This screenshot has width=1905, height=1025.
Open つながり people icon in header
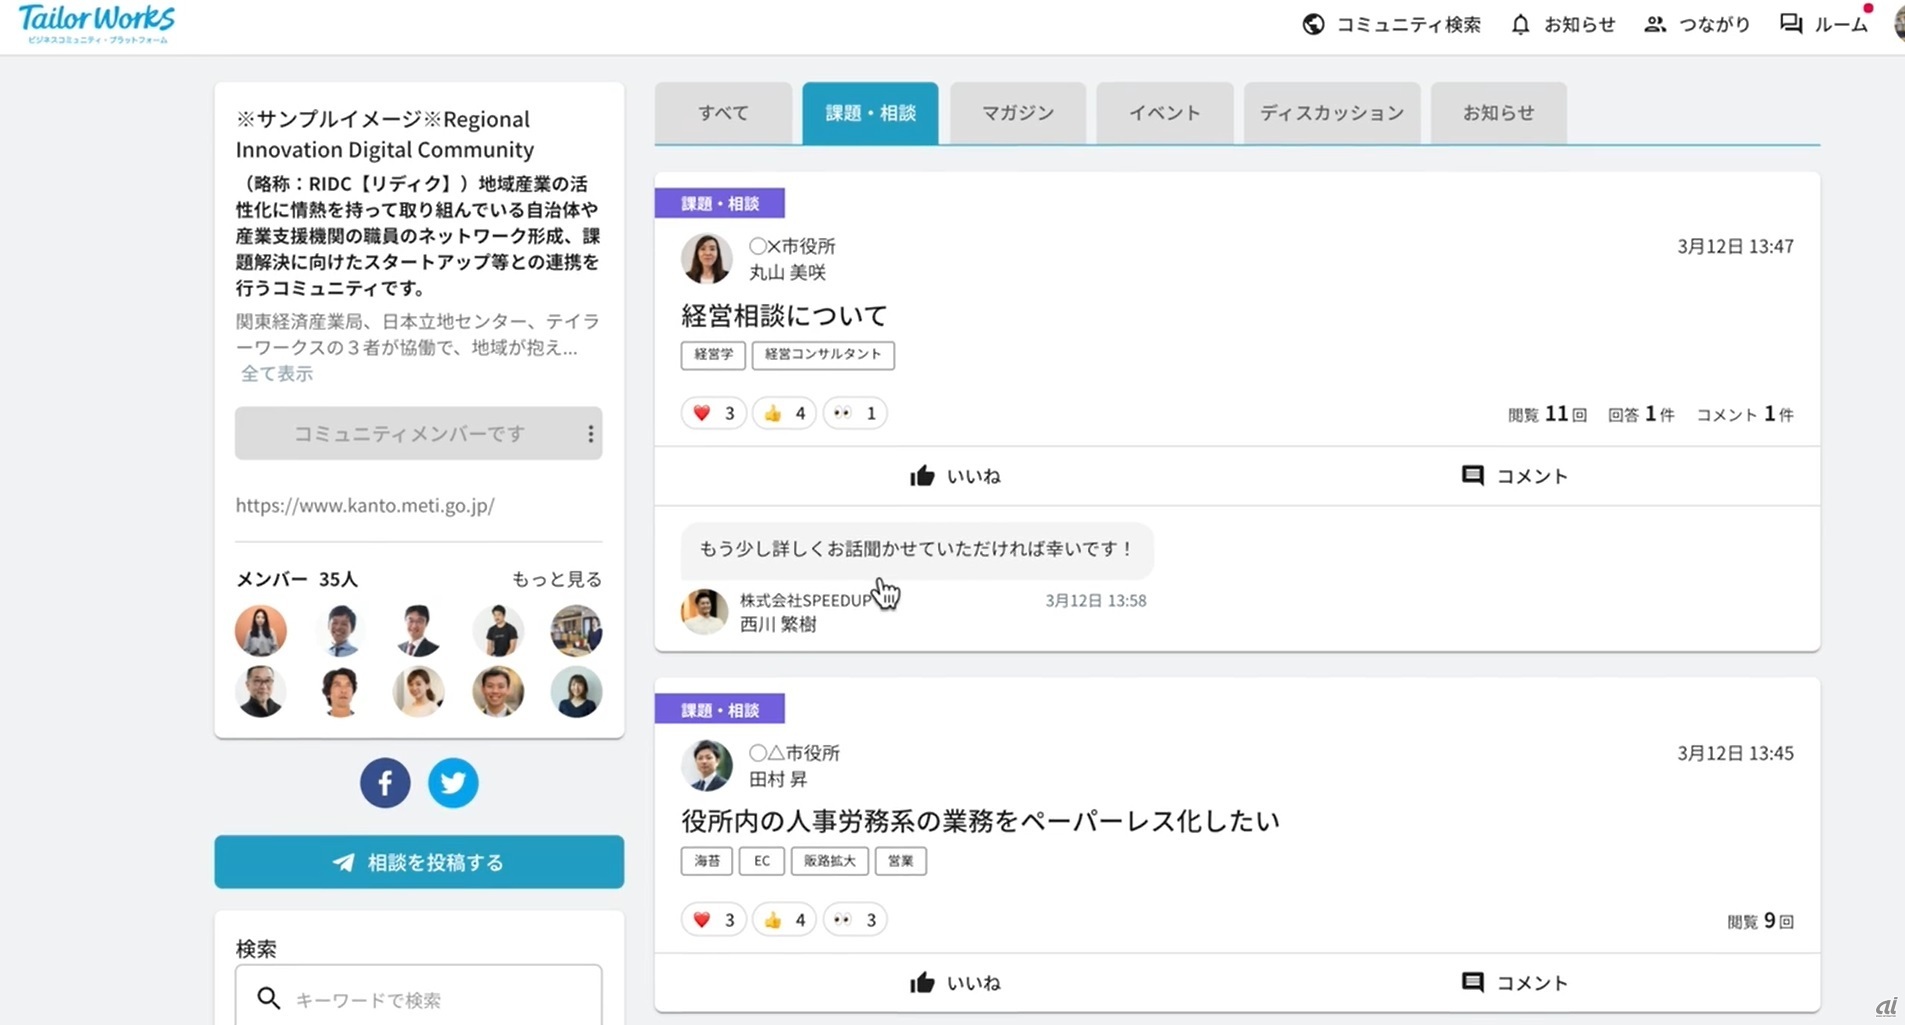1655,25
